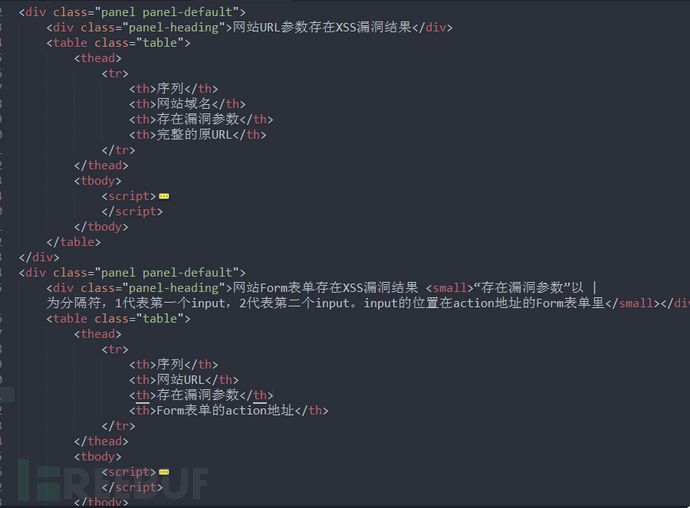Expand the folded code after the first script tag
Image resolution: width=690 pixels, height=508 pixels.
[164, 196]
